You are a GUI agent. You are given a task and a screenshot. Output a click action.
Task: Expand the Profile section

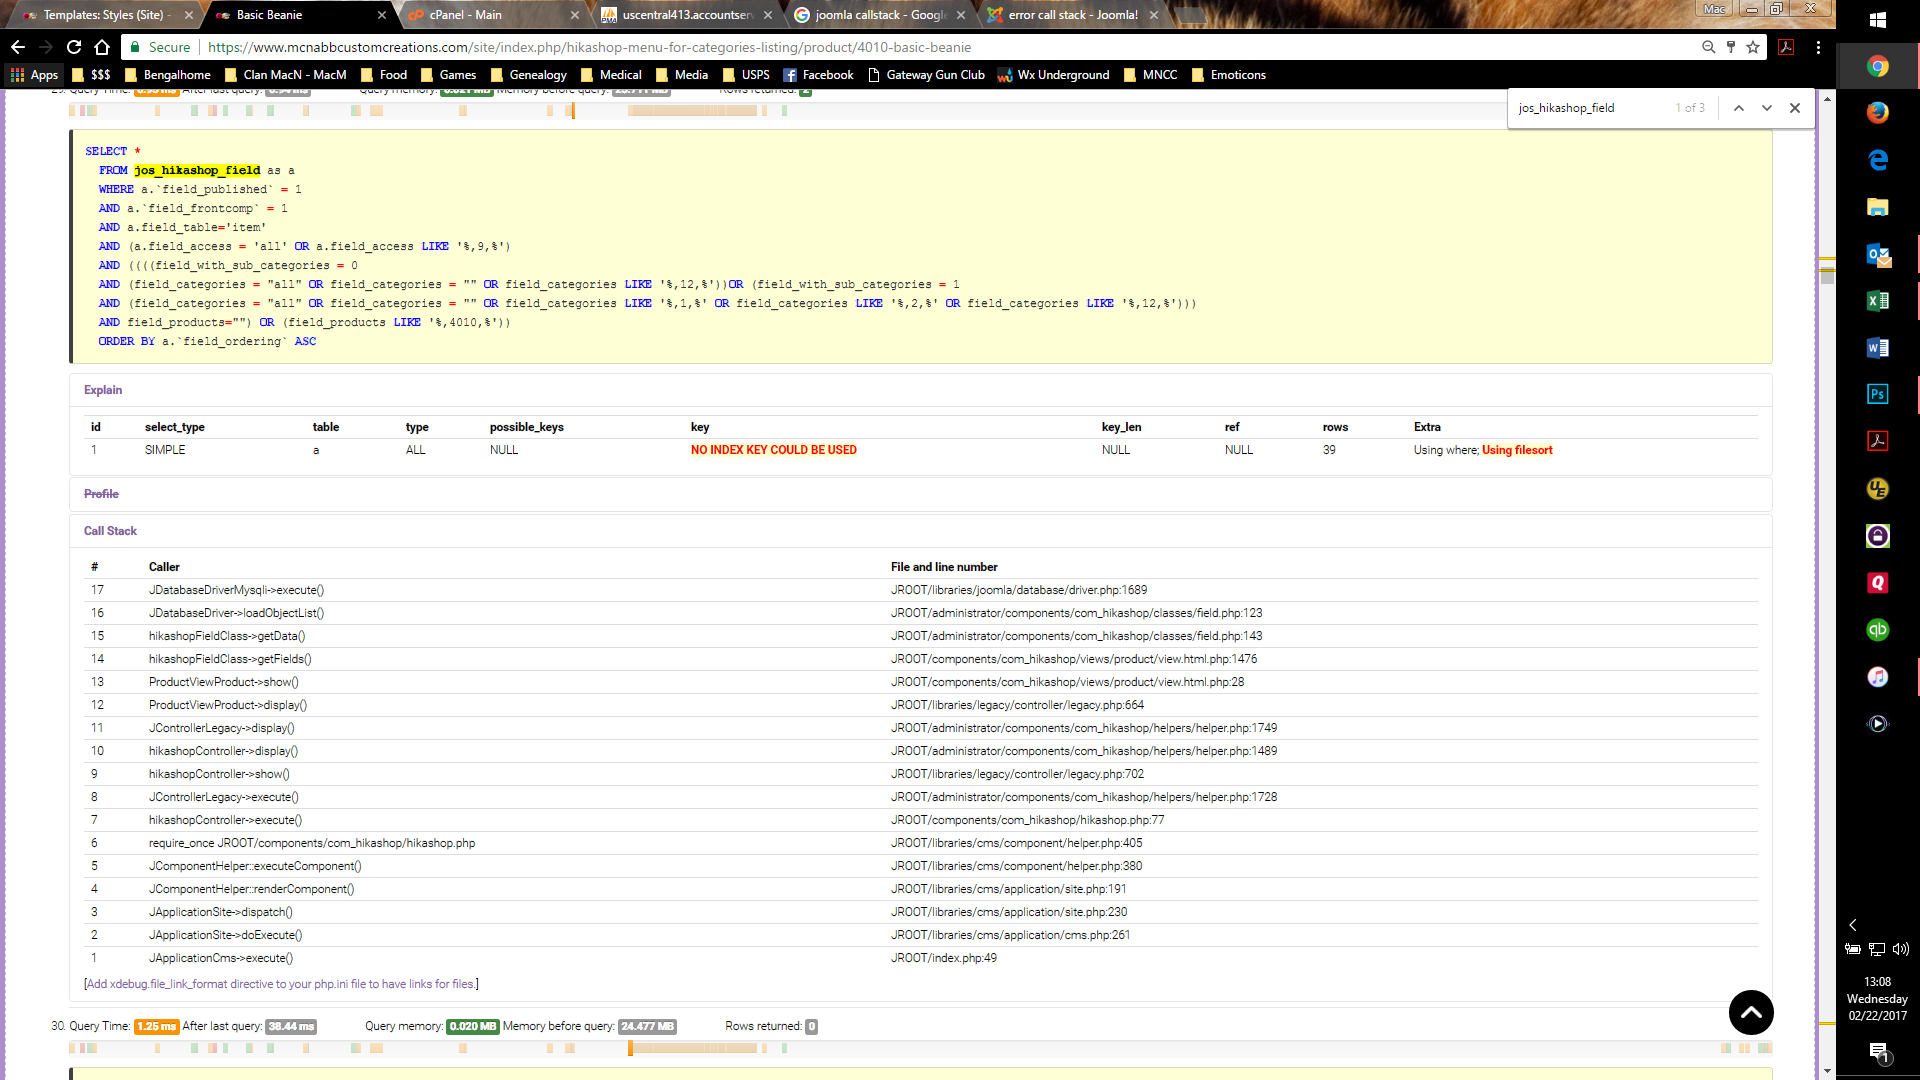click(x=101, y=494)
